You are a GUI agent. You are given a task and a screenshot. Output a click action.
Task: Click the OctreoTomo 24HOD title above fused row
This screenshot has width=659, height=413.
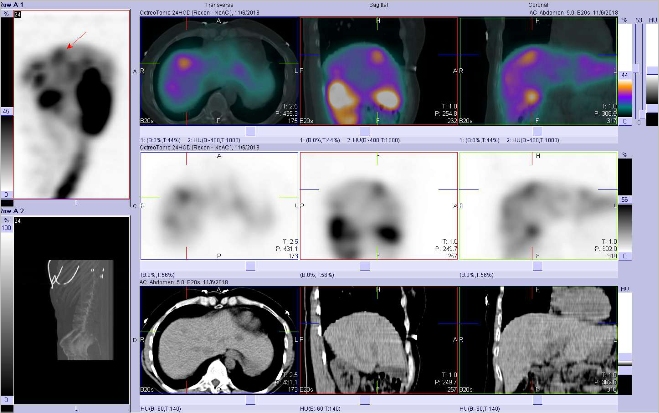coord(200,13)
